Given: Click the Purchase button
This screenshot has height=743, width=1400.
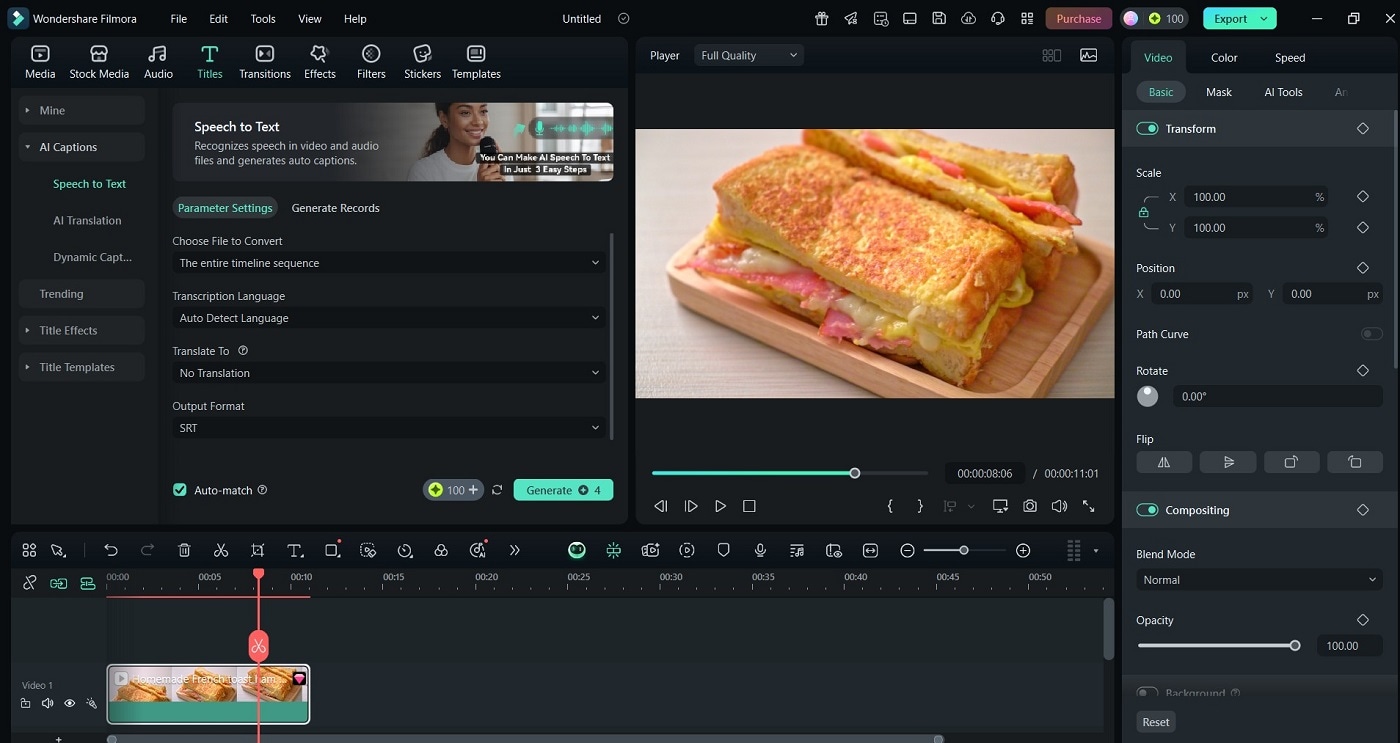Looking at the screenshot, I should coord(1079,18).
